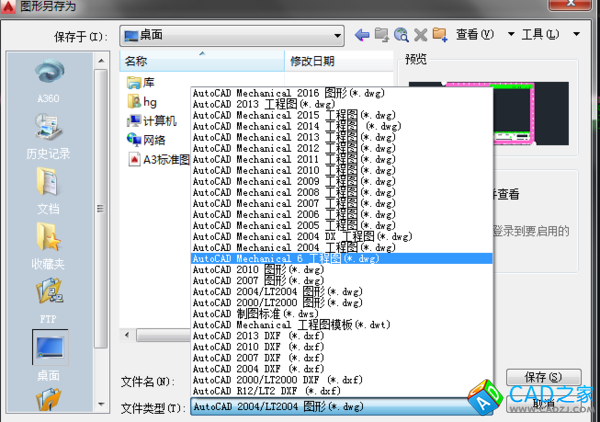Viewport: 600px width, 422px height.
Task: Choose AutoCAD R12/LT2 DXF (*.dxf)
Action: point(341,391)
